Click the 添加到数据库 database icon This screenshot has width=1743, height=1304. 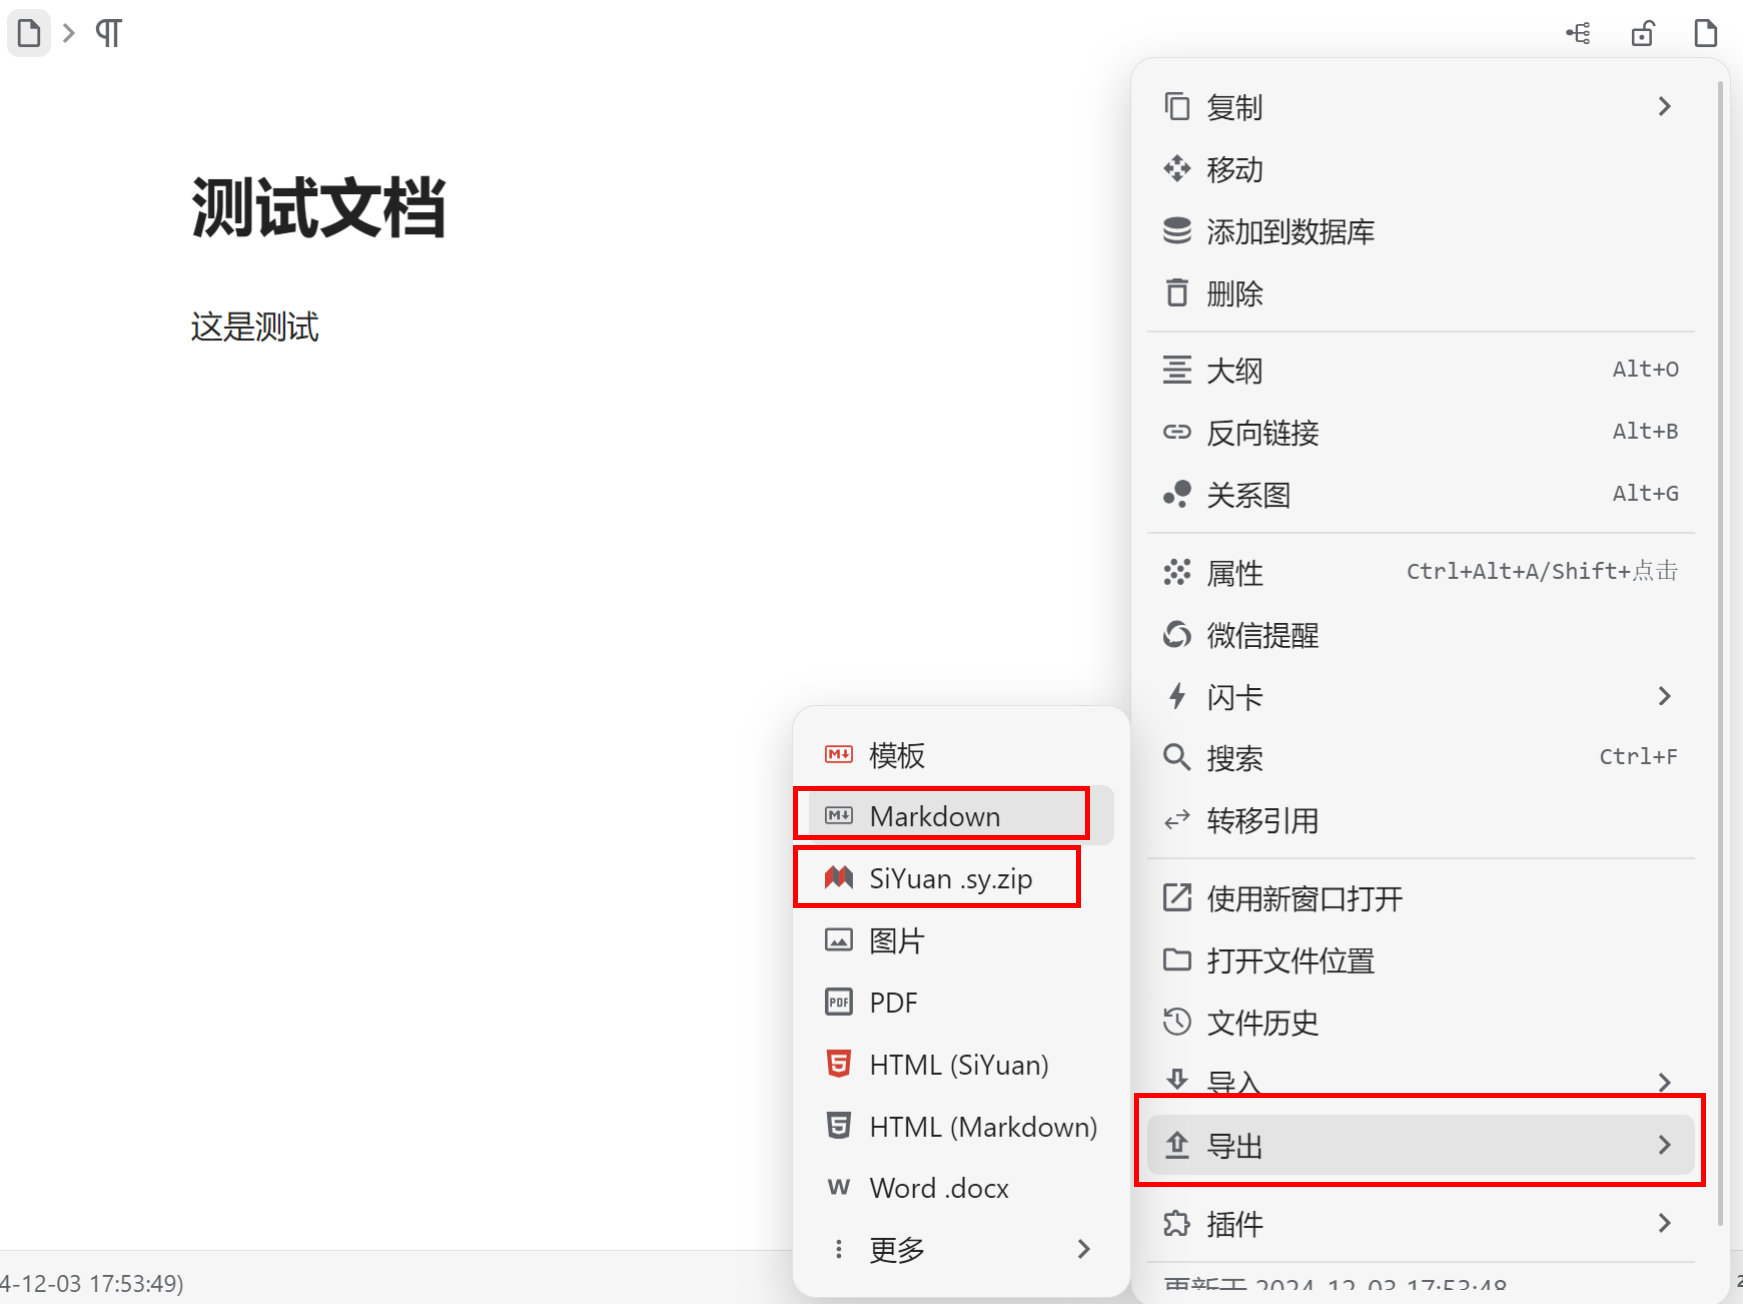click(x=1177, y=231)
